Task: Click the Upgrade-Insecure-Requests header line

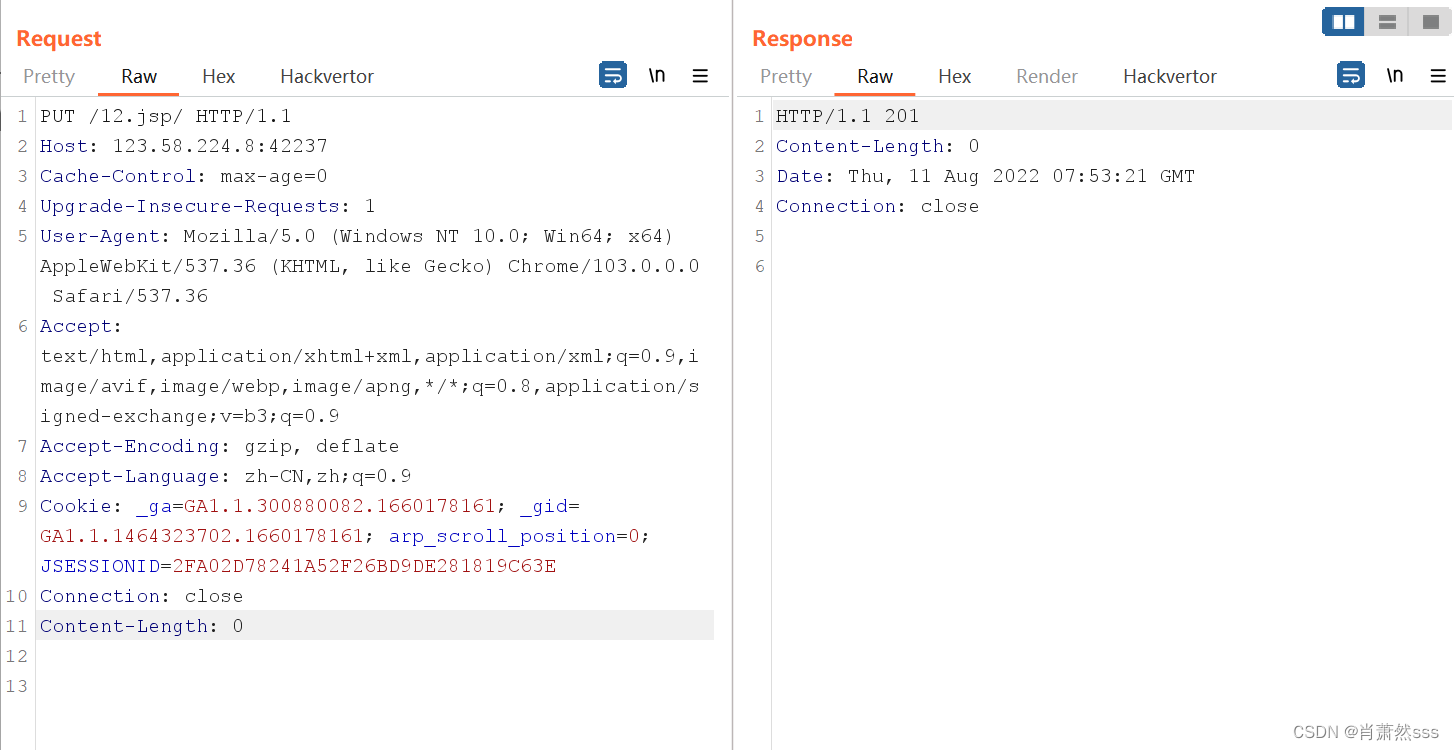Action: [208, 206]
